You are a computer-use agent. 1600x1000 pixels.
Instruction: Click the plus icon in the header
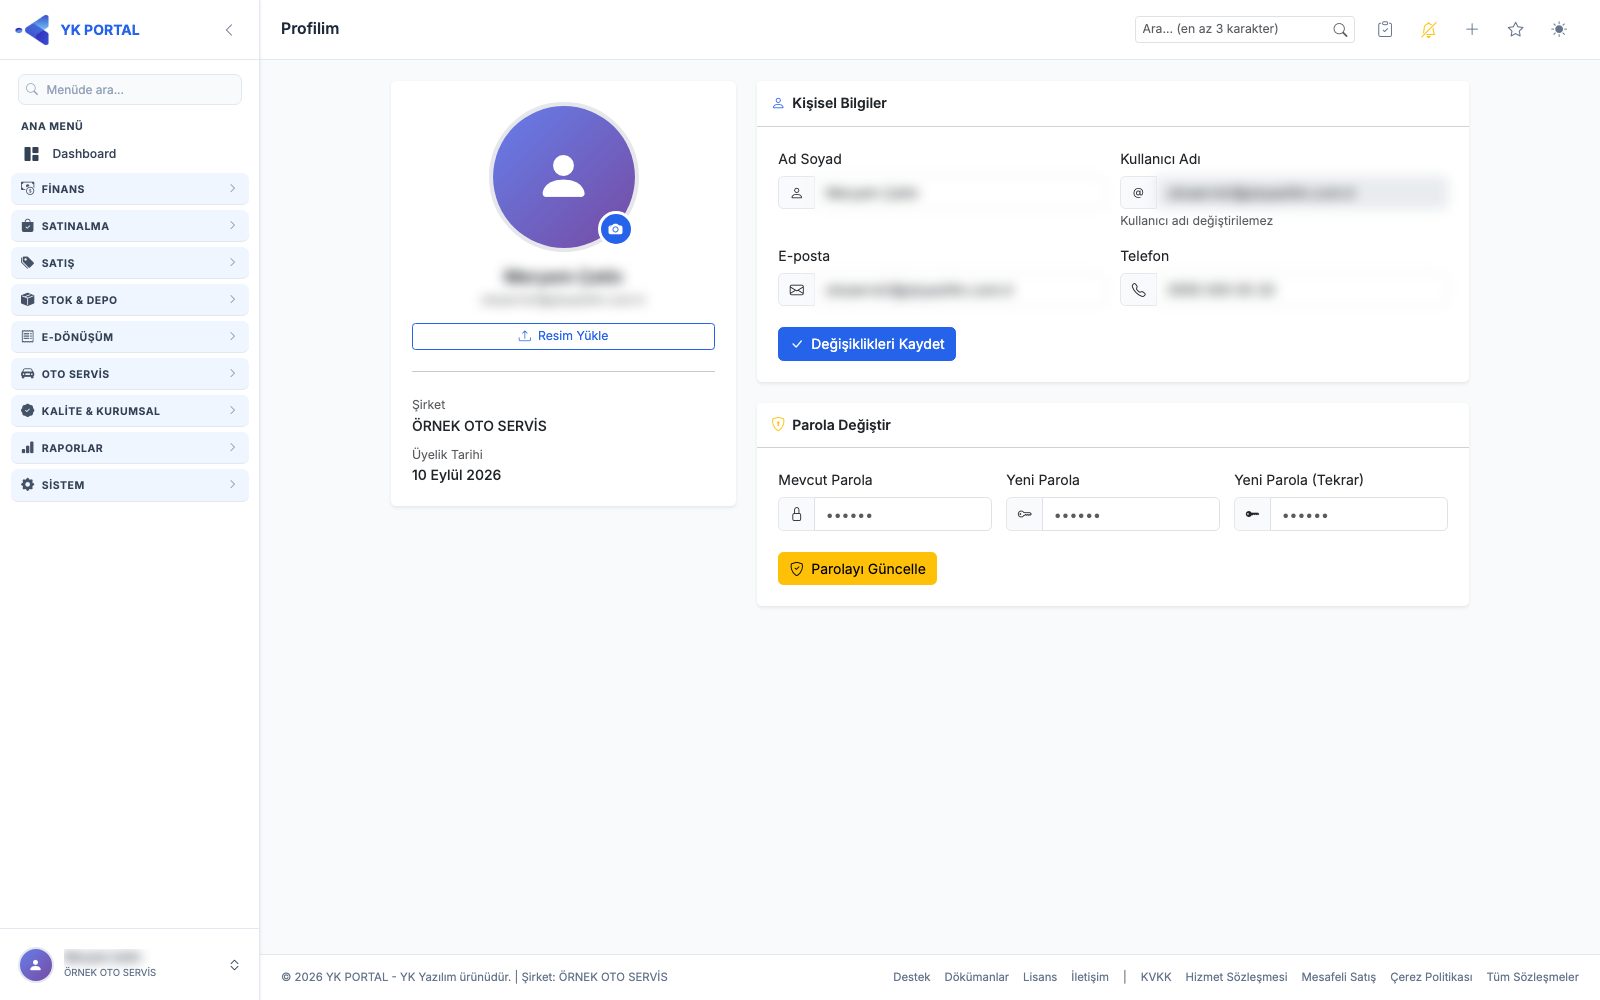(x=1472, y=30)
